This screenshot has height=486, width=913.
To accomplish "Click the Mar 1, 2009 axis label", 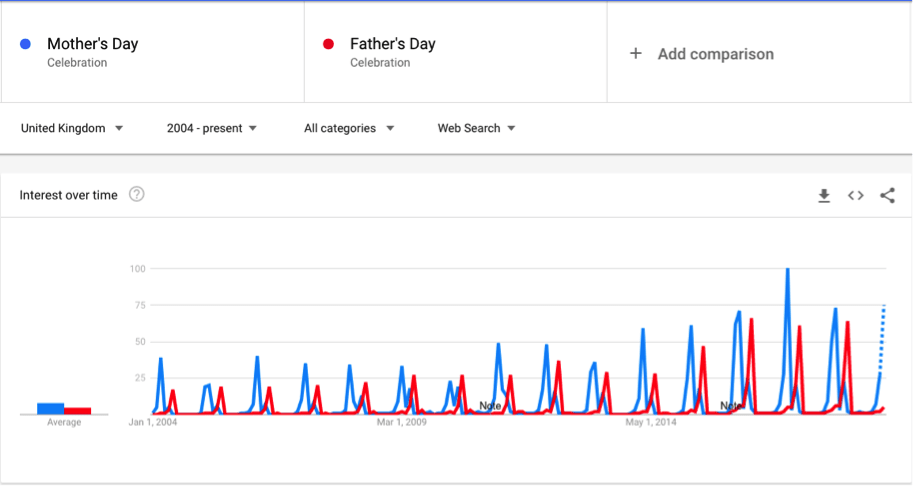I will pyautogui.click(x=402, y=422).
